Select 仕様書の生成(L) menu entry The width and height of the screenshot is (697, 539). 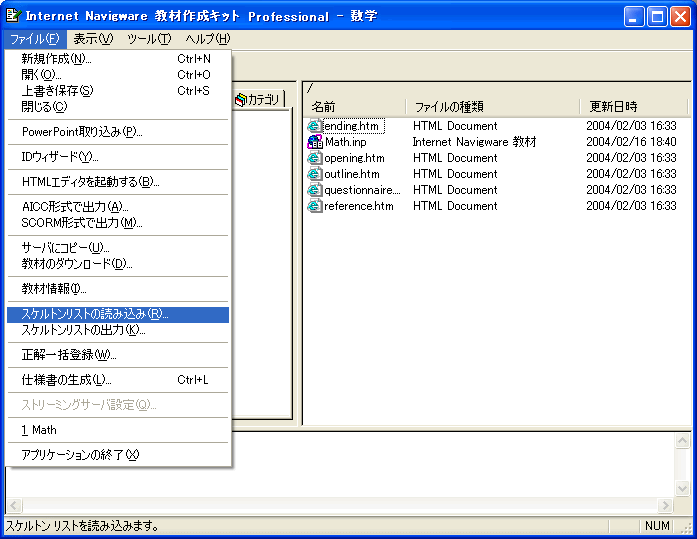click(x=118, y=380)
